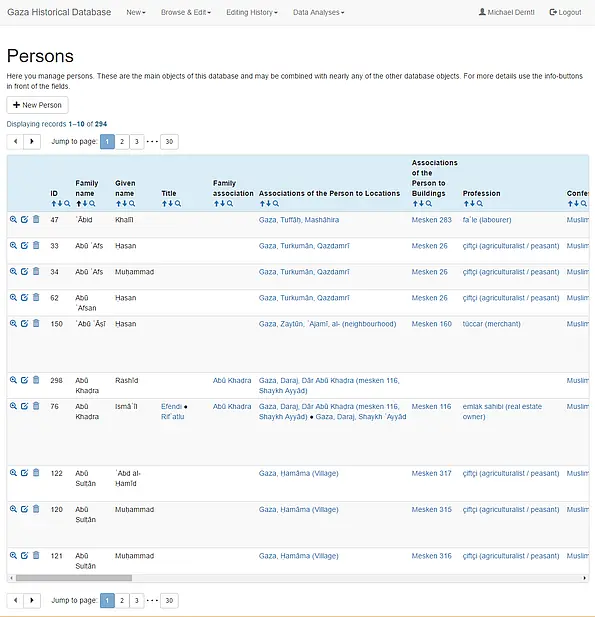595x617 pixels.
Task: Open the Data Analyses dropdown menu
Action: tap(318, 12)
